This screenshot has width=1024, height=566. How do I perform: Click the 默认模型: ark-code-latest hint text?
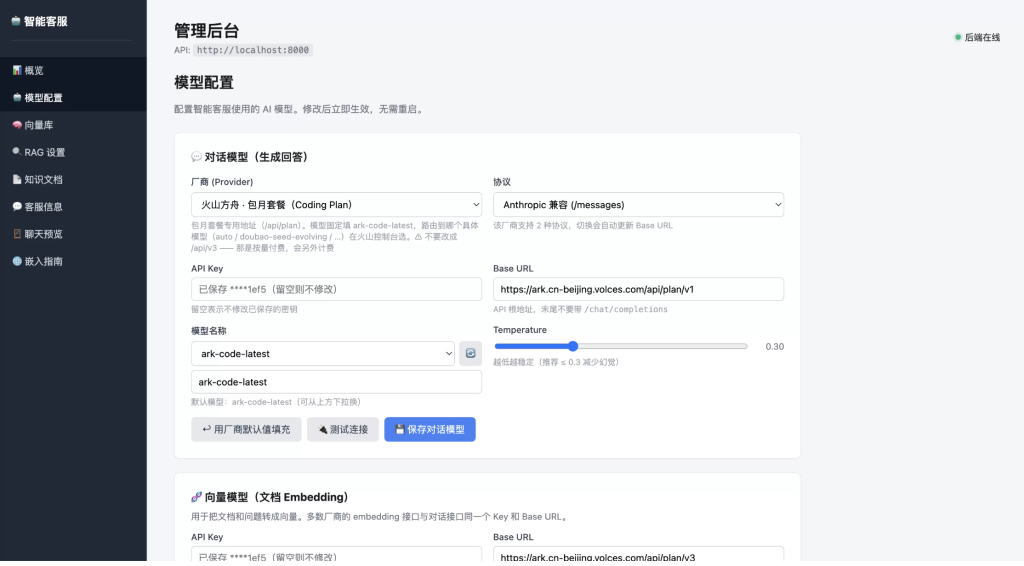click(276, 402)
